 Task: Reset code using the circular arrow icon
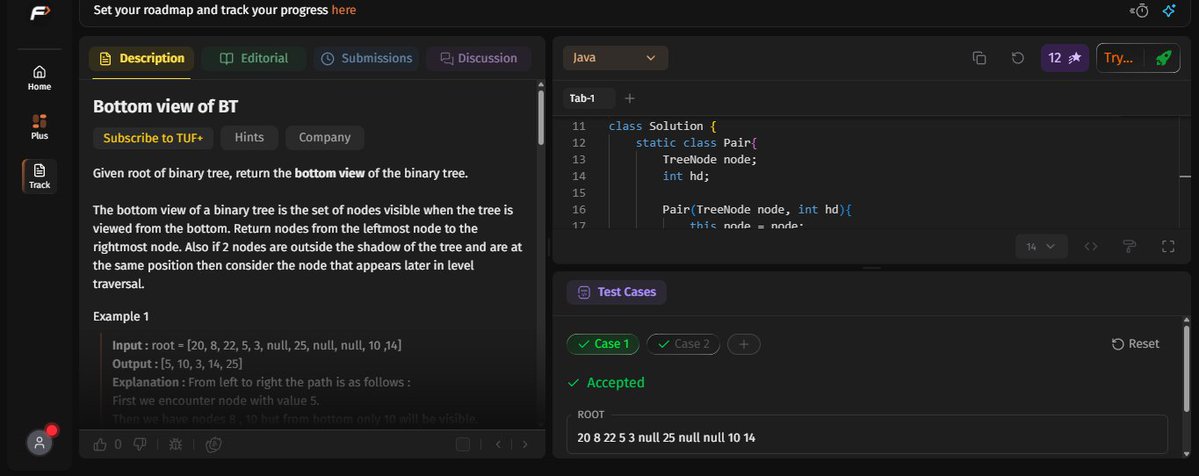[1018, 58]
